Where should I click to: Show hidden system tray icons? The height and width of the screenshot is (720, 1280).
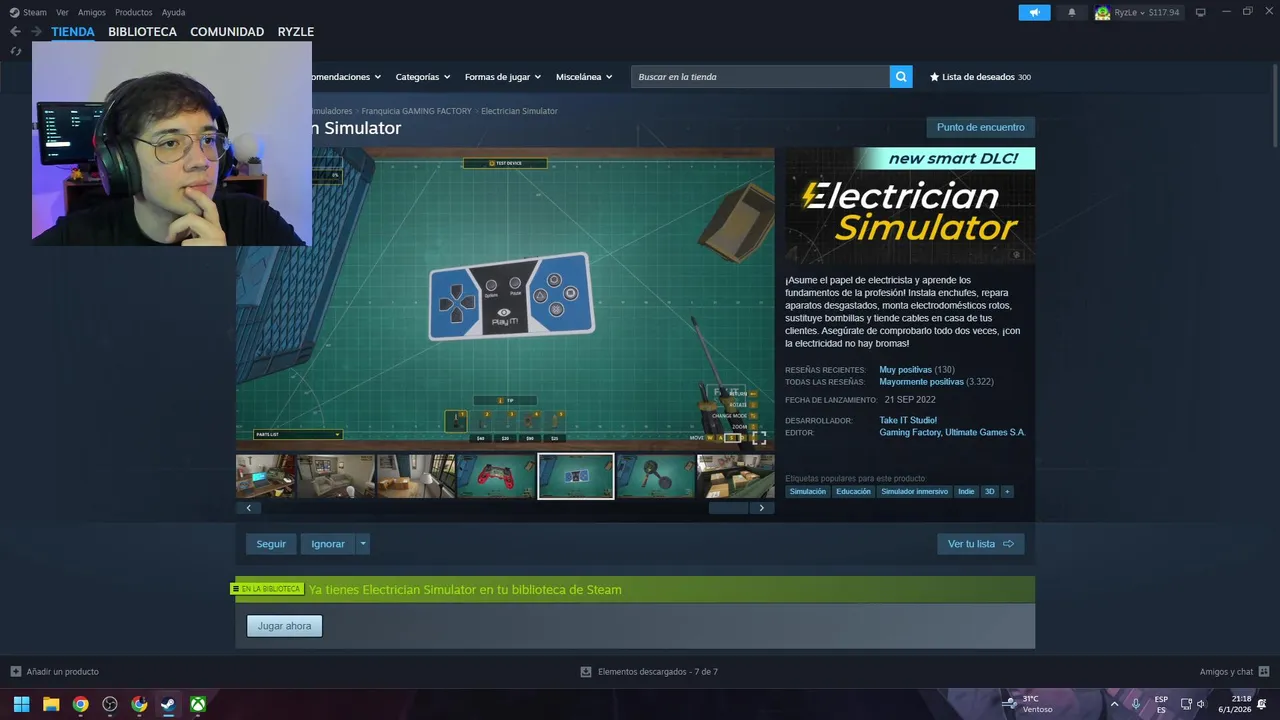1114,704
